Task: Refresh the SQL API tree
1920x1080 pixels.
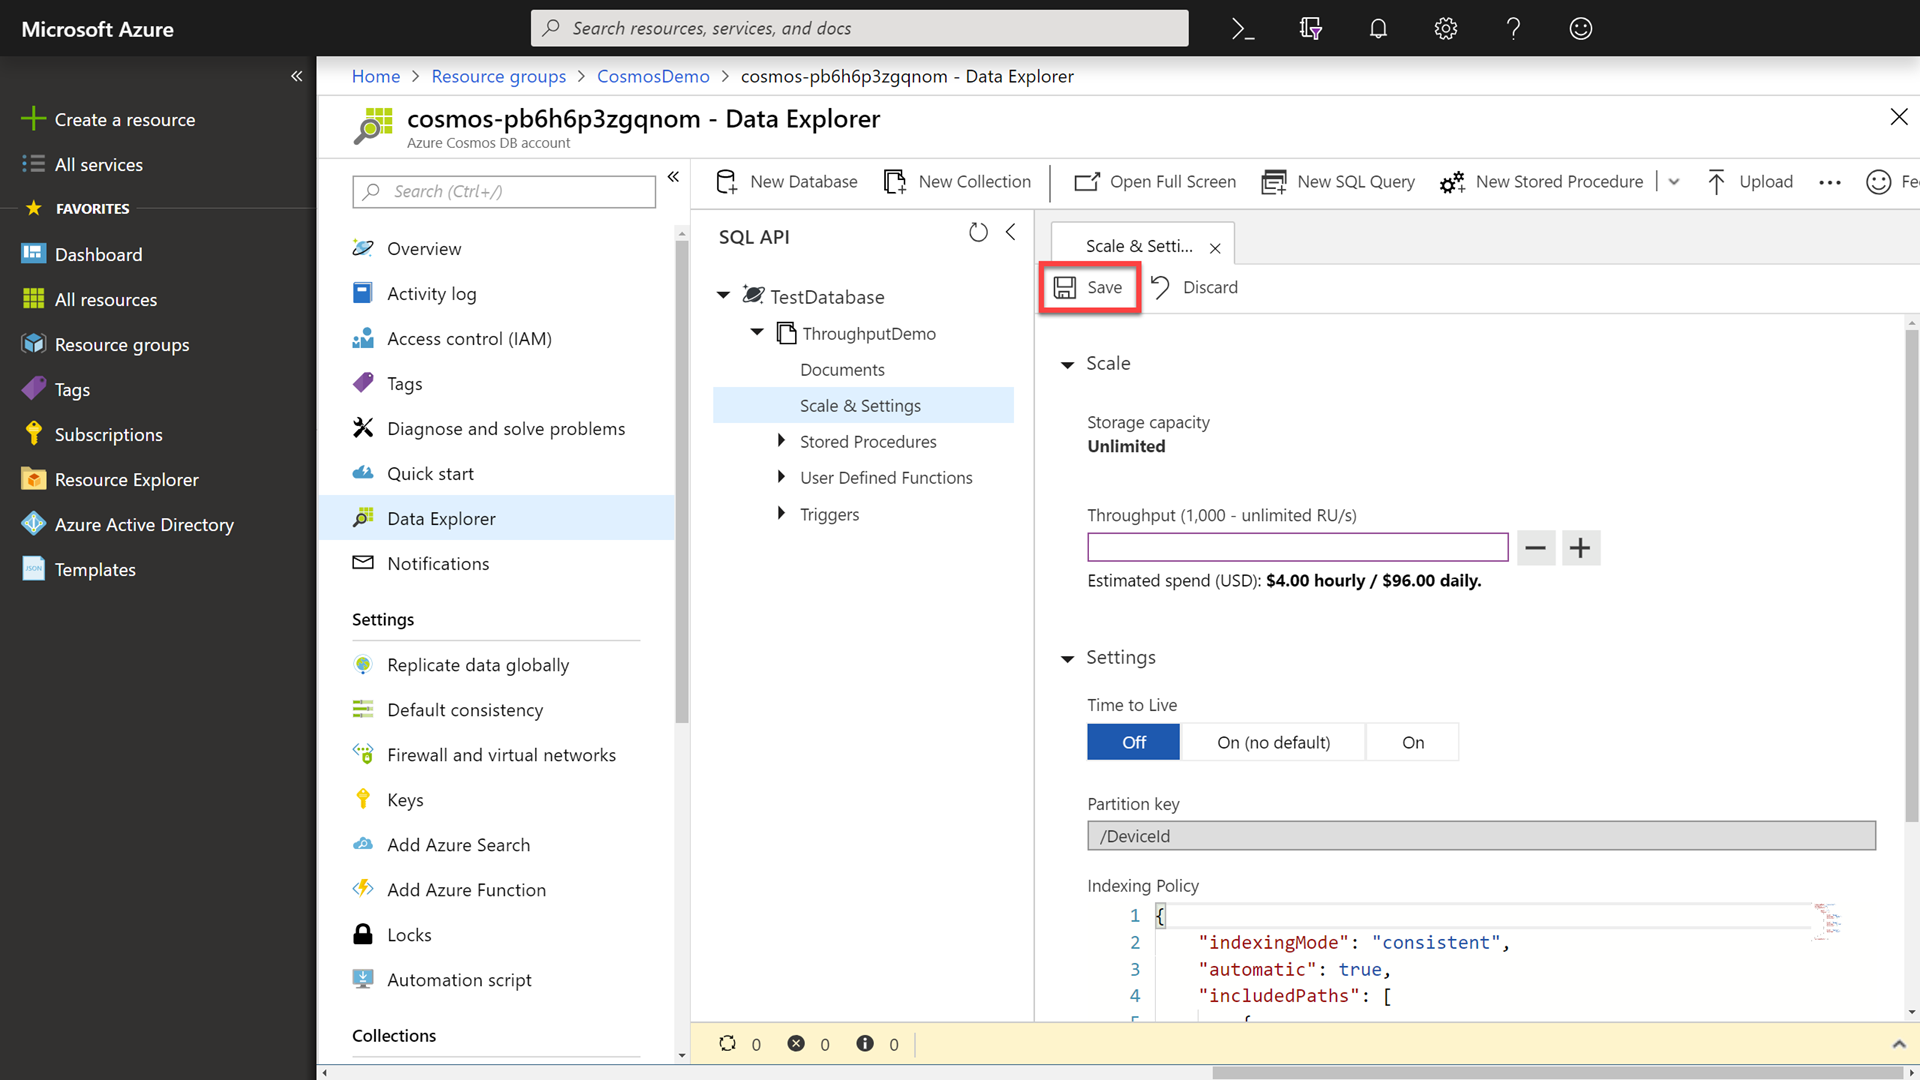Action: (978, 233)
